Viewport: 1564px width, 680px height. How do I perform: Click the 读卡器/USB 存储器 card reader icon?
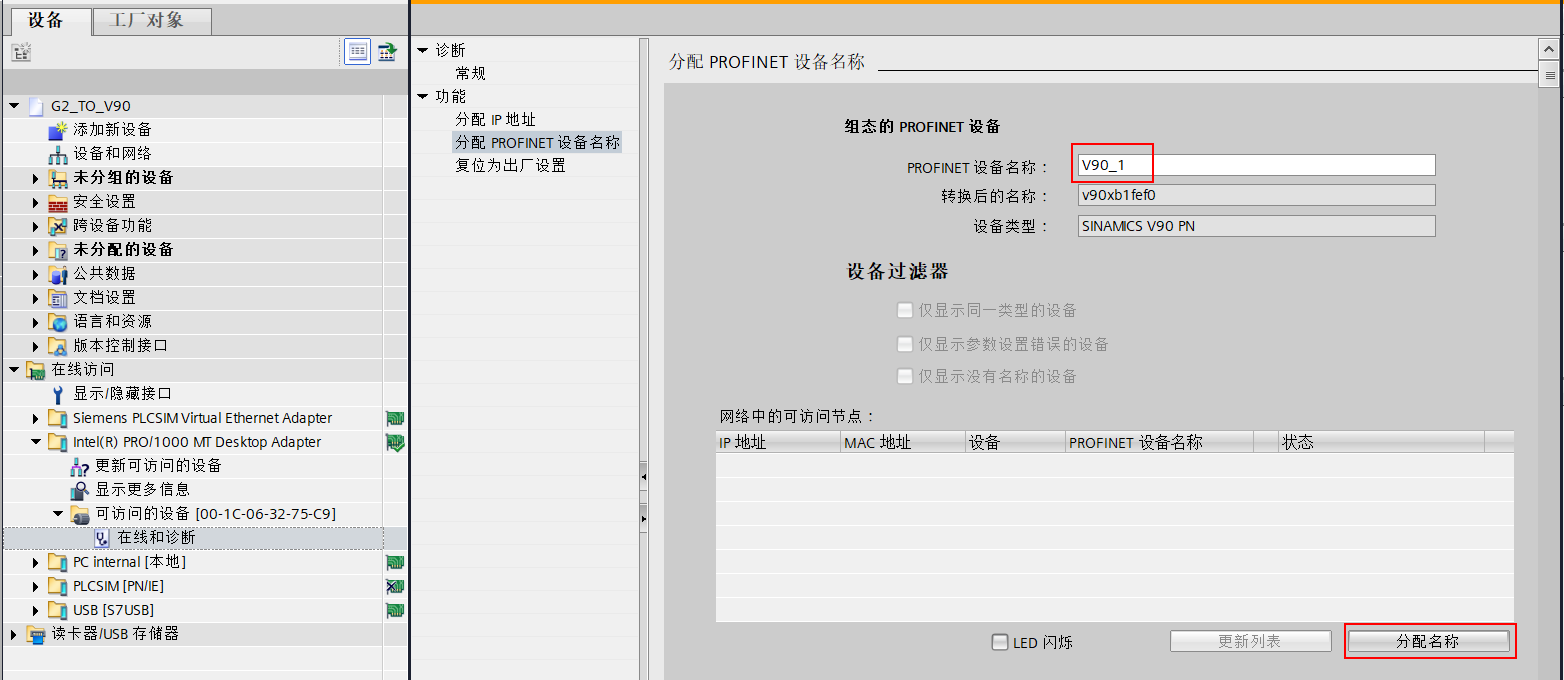tap(36, 633)
